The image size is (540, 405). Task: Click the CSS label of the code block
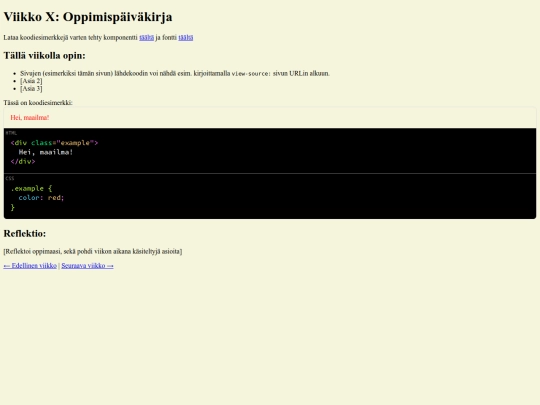pos(10,178)
